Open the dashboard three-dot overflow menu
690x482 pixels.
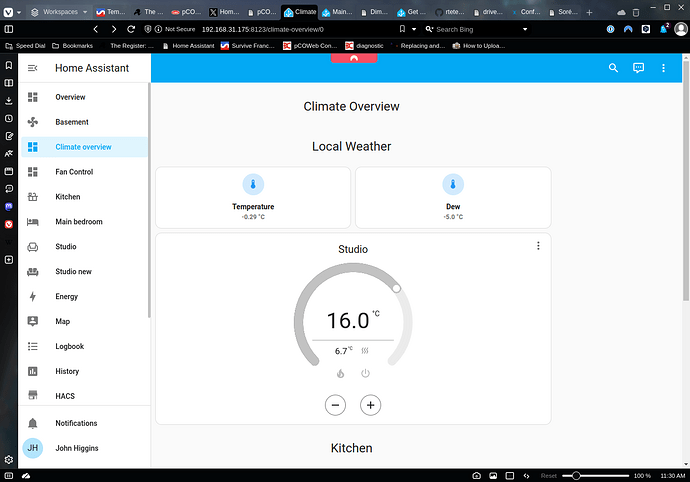coord(662,68)
